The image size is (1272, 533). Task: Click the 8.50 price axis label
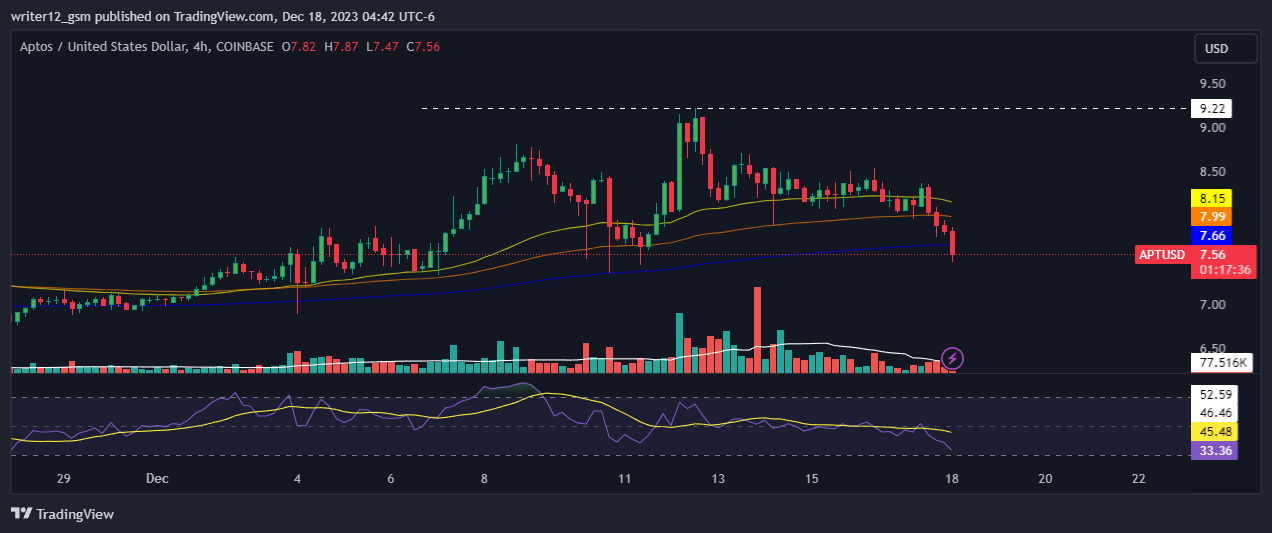1213,172
